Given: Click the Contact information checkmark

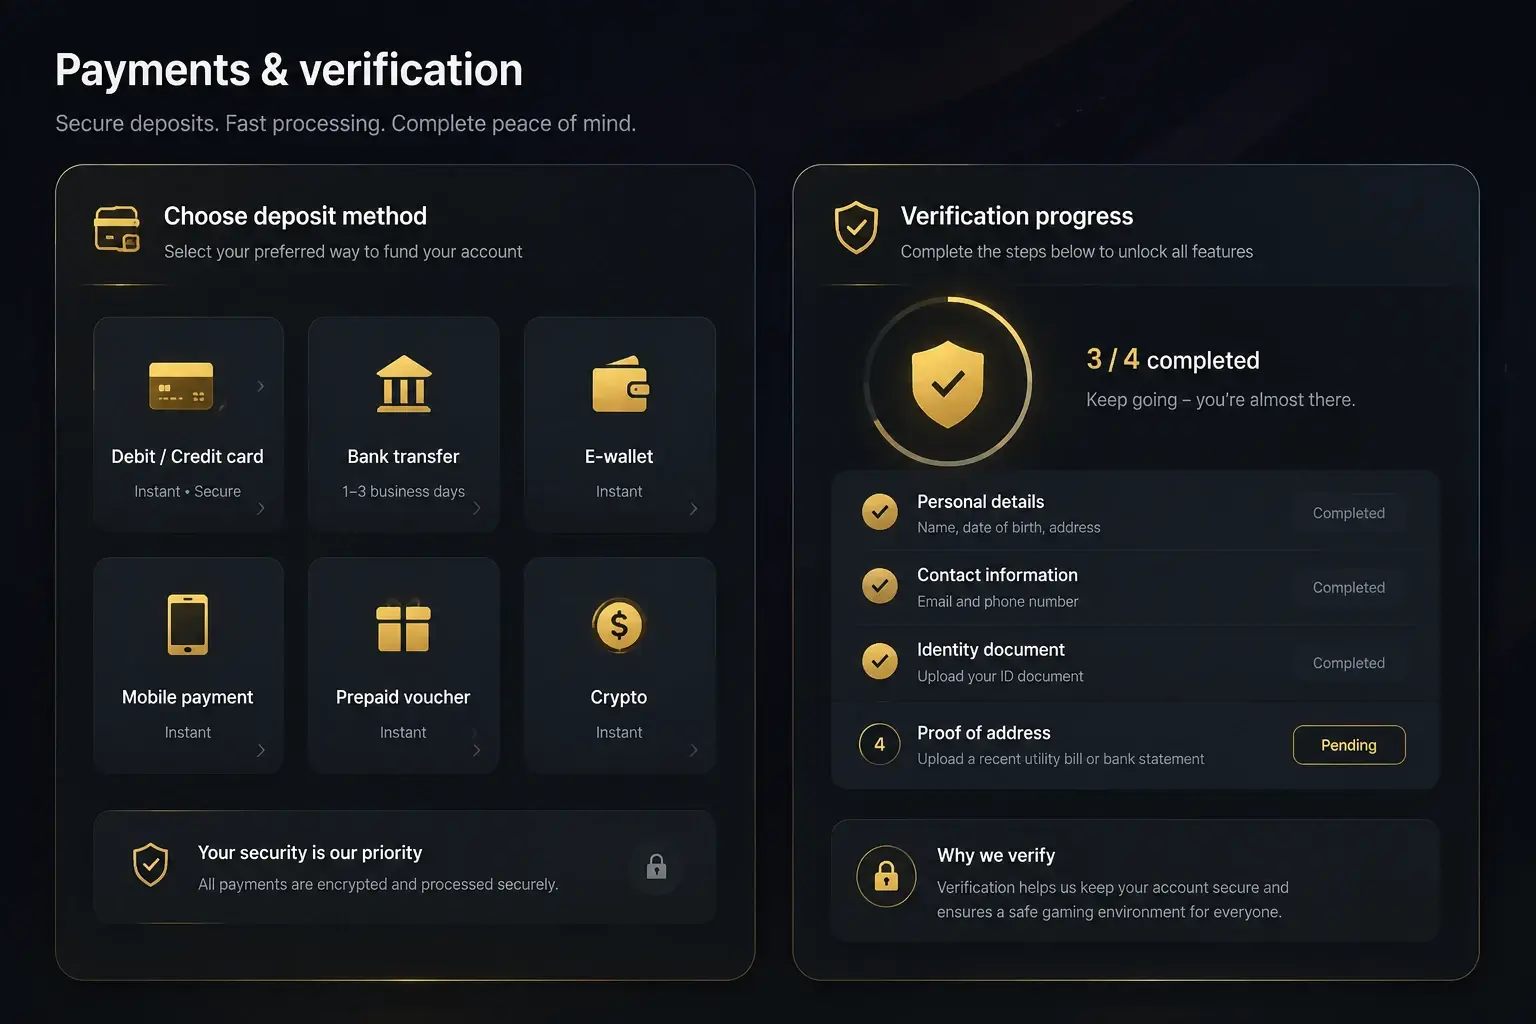Looking at the screenshot, I should coord(880,586).
